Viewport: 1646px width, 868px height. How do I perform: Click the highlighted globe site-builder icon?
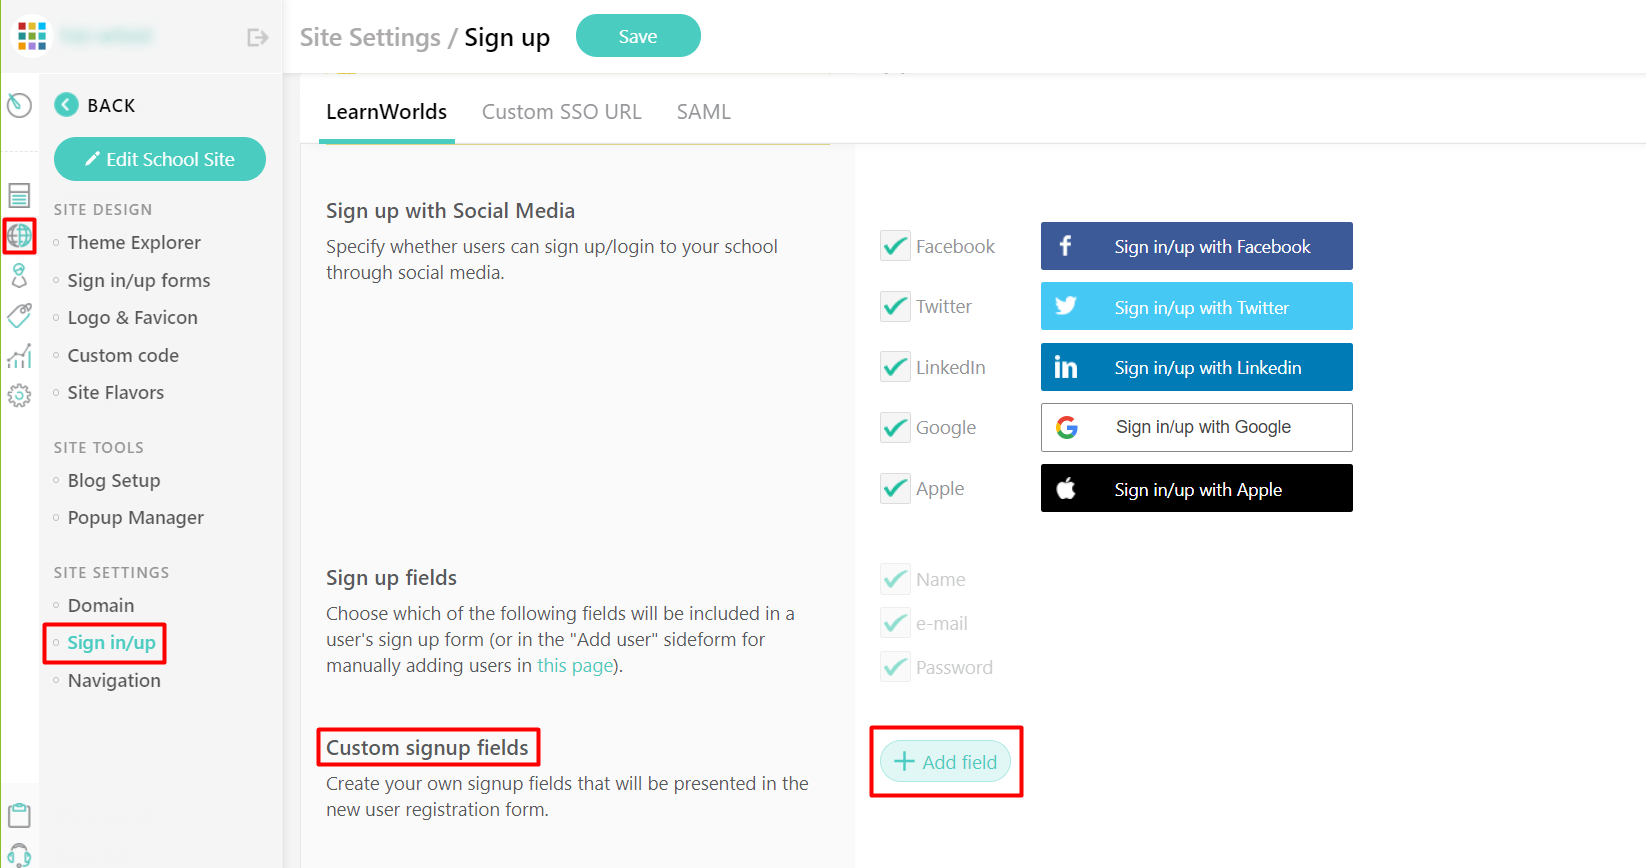click(x=19, y=236)
